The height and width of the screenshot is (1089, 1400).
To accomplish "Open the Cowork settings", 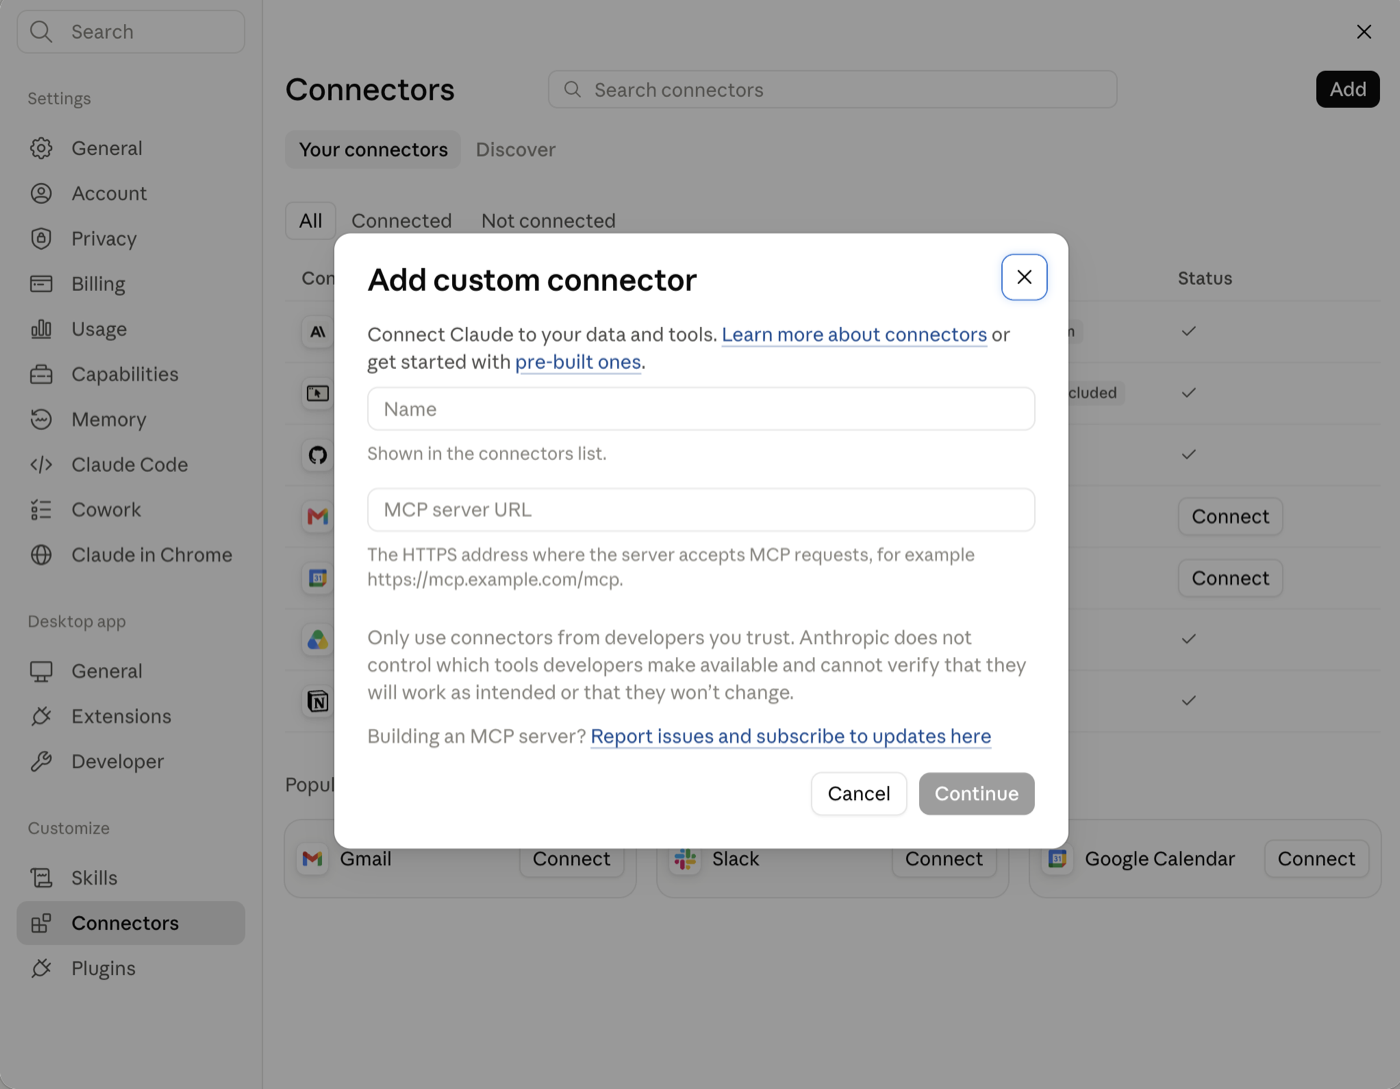I will point(131,510).
